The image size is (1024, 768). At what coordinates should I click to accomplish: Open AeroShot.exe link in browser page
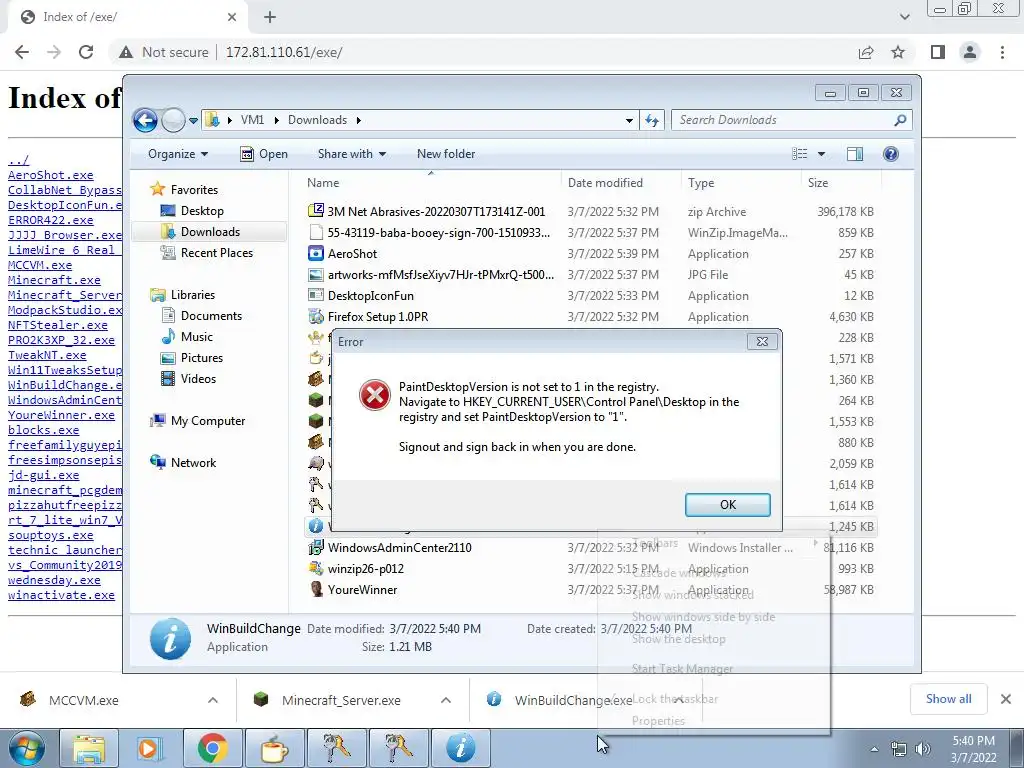(x=51, y=175)
